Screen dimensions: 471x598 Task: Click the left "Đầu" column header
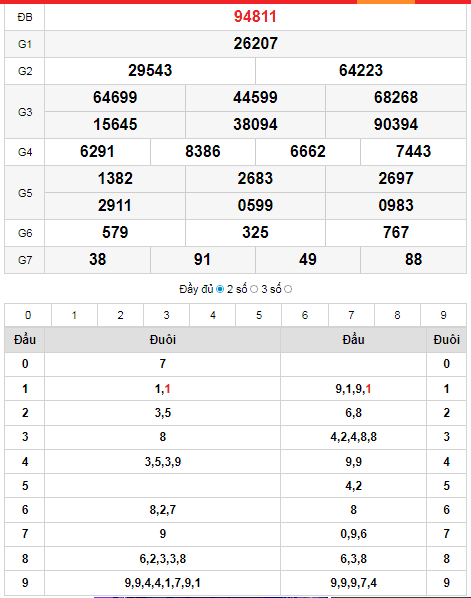point(25,339)
